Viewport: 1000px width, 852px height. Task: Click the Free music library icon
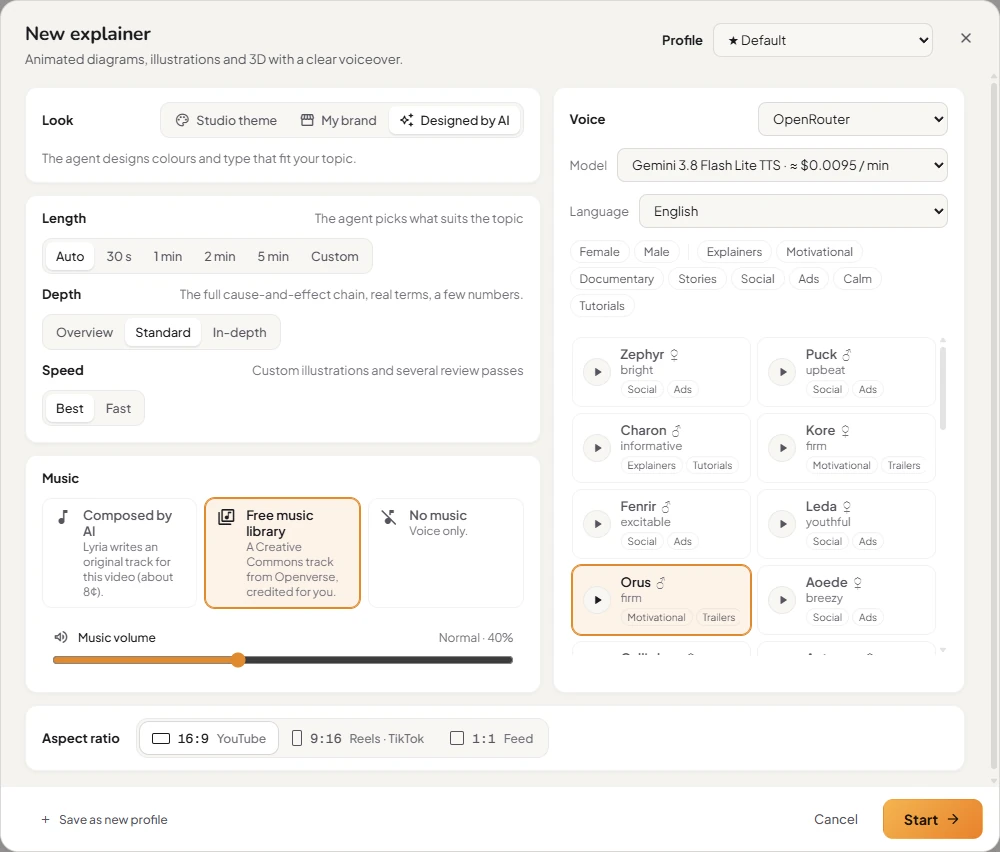click(x=226, y=517)
